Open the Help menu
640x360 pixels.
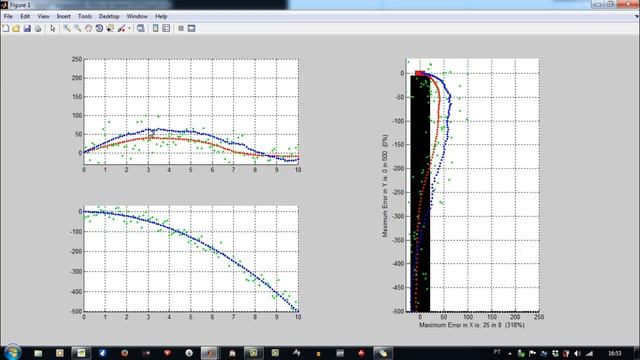pyautogui.click(x=161, y=16)
